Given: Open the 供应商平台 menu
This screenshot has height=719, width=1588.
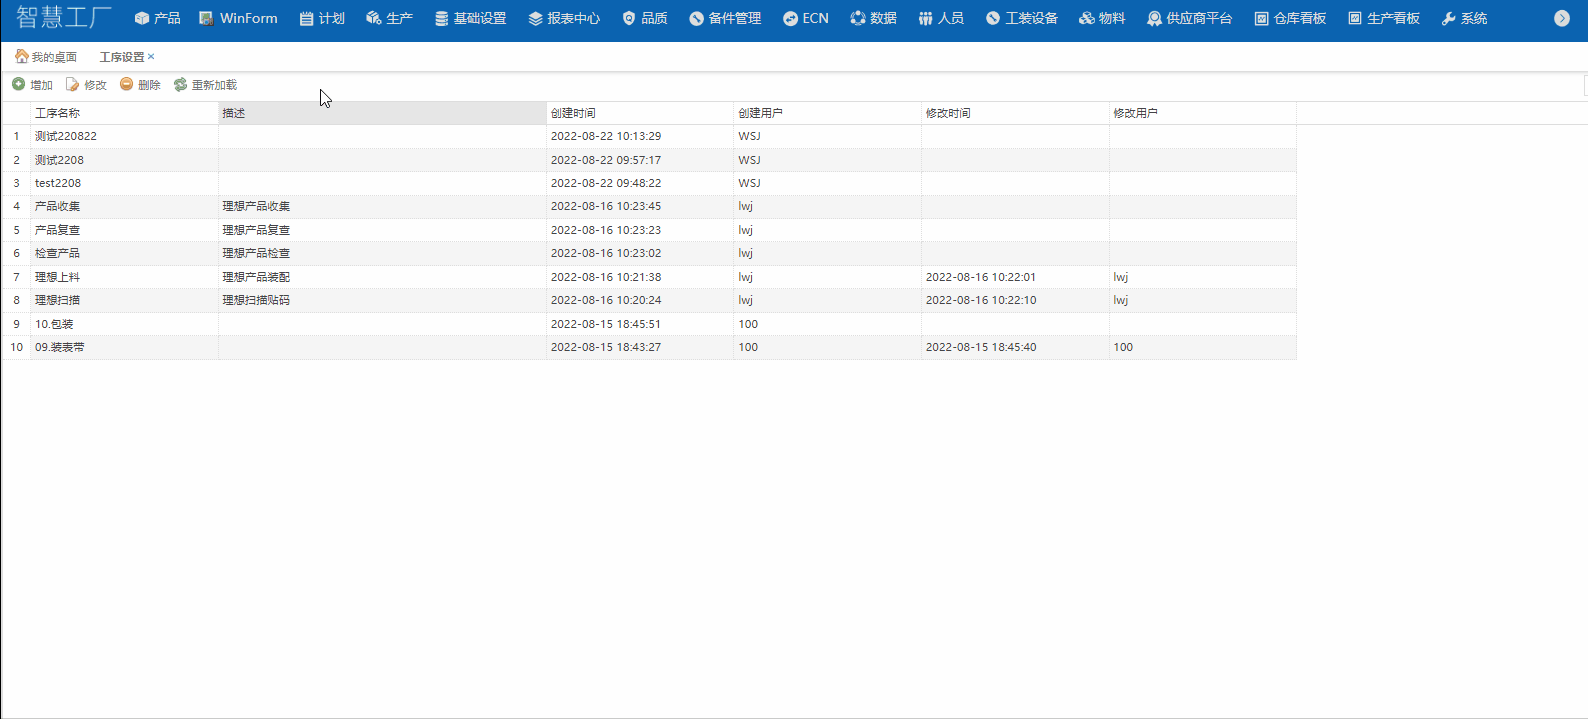Looking at the screenshot, I should 1190,18.
